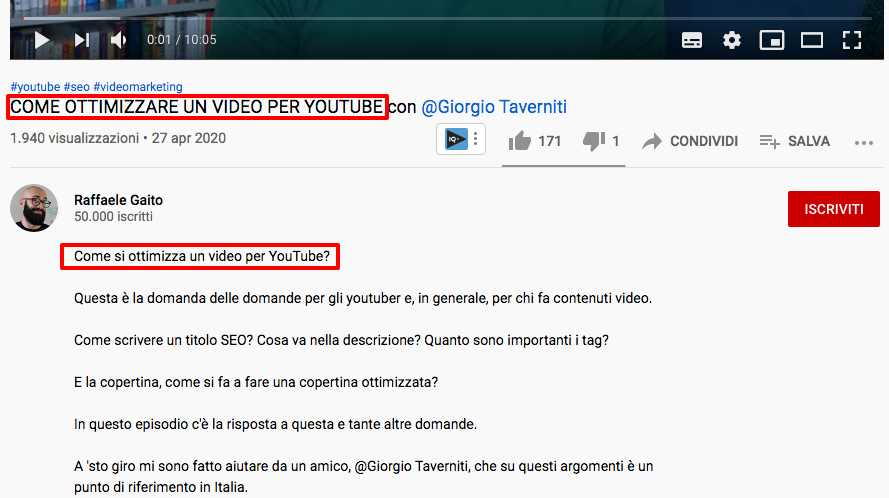This screenshot has height=498, width=889.
Task: Open vidIQ three-dot options
Action: click(x=476, y=139)
